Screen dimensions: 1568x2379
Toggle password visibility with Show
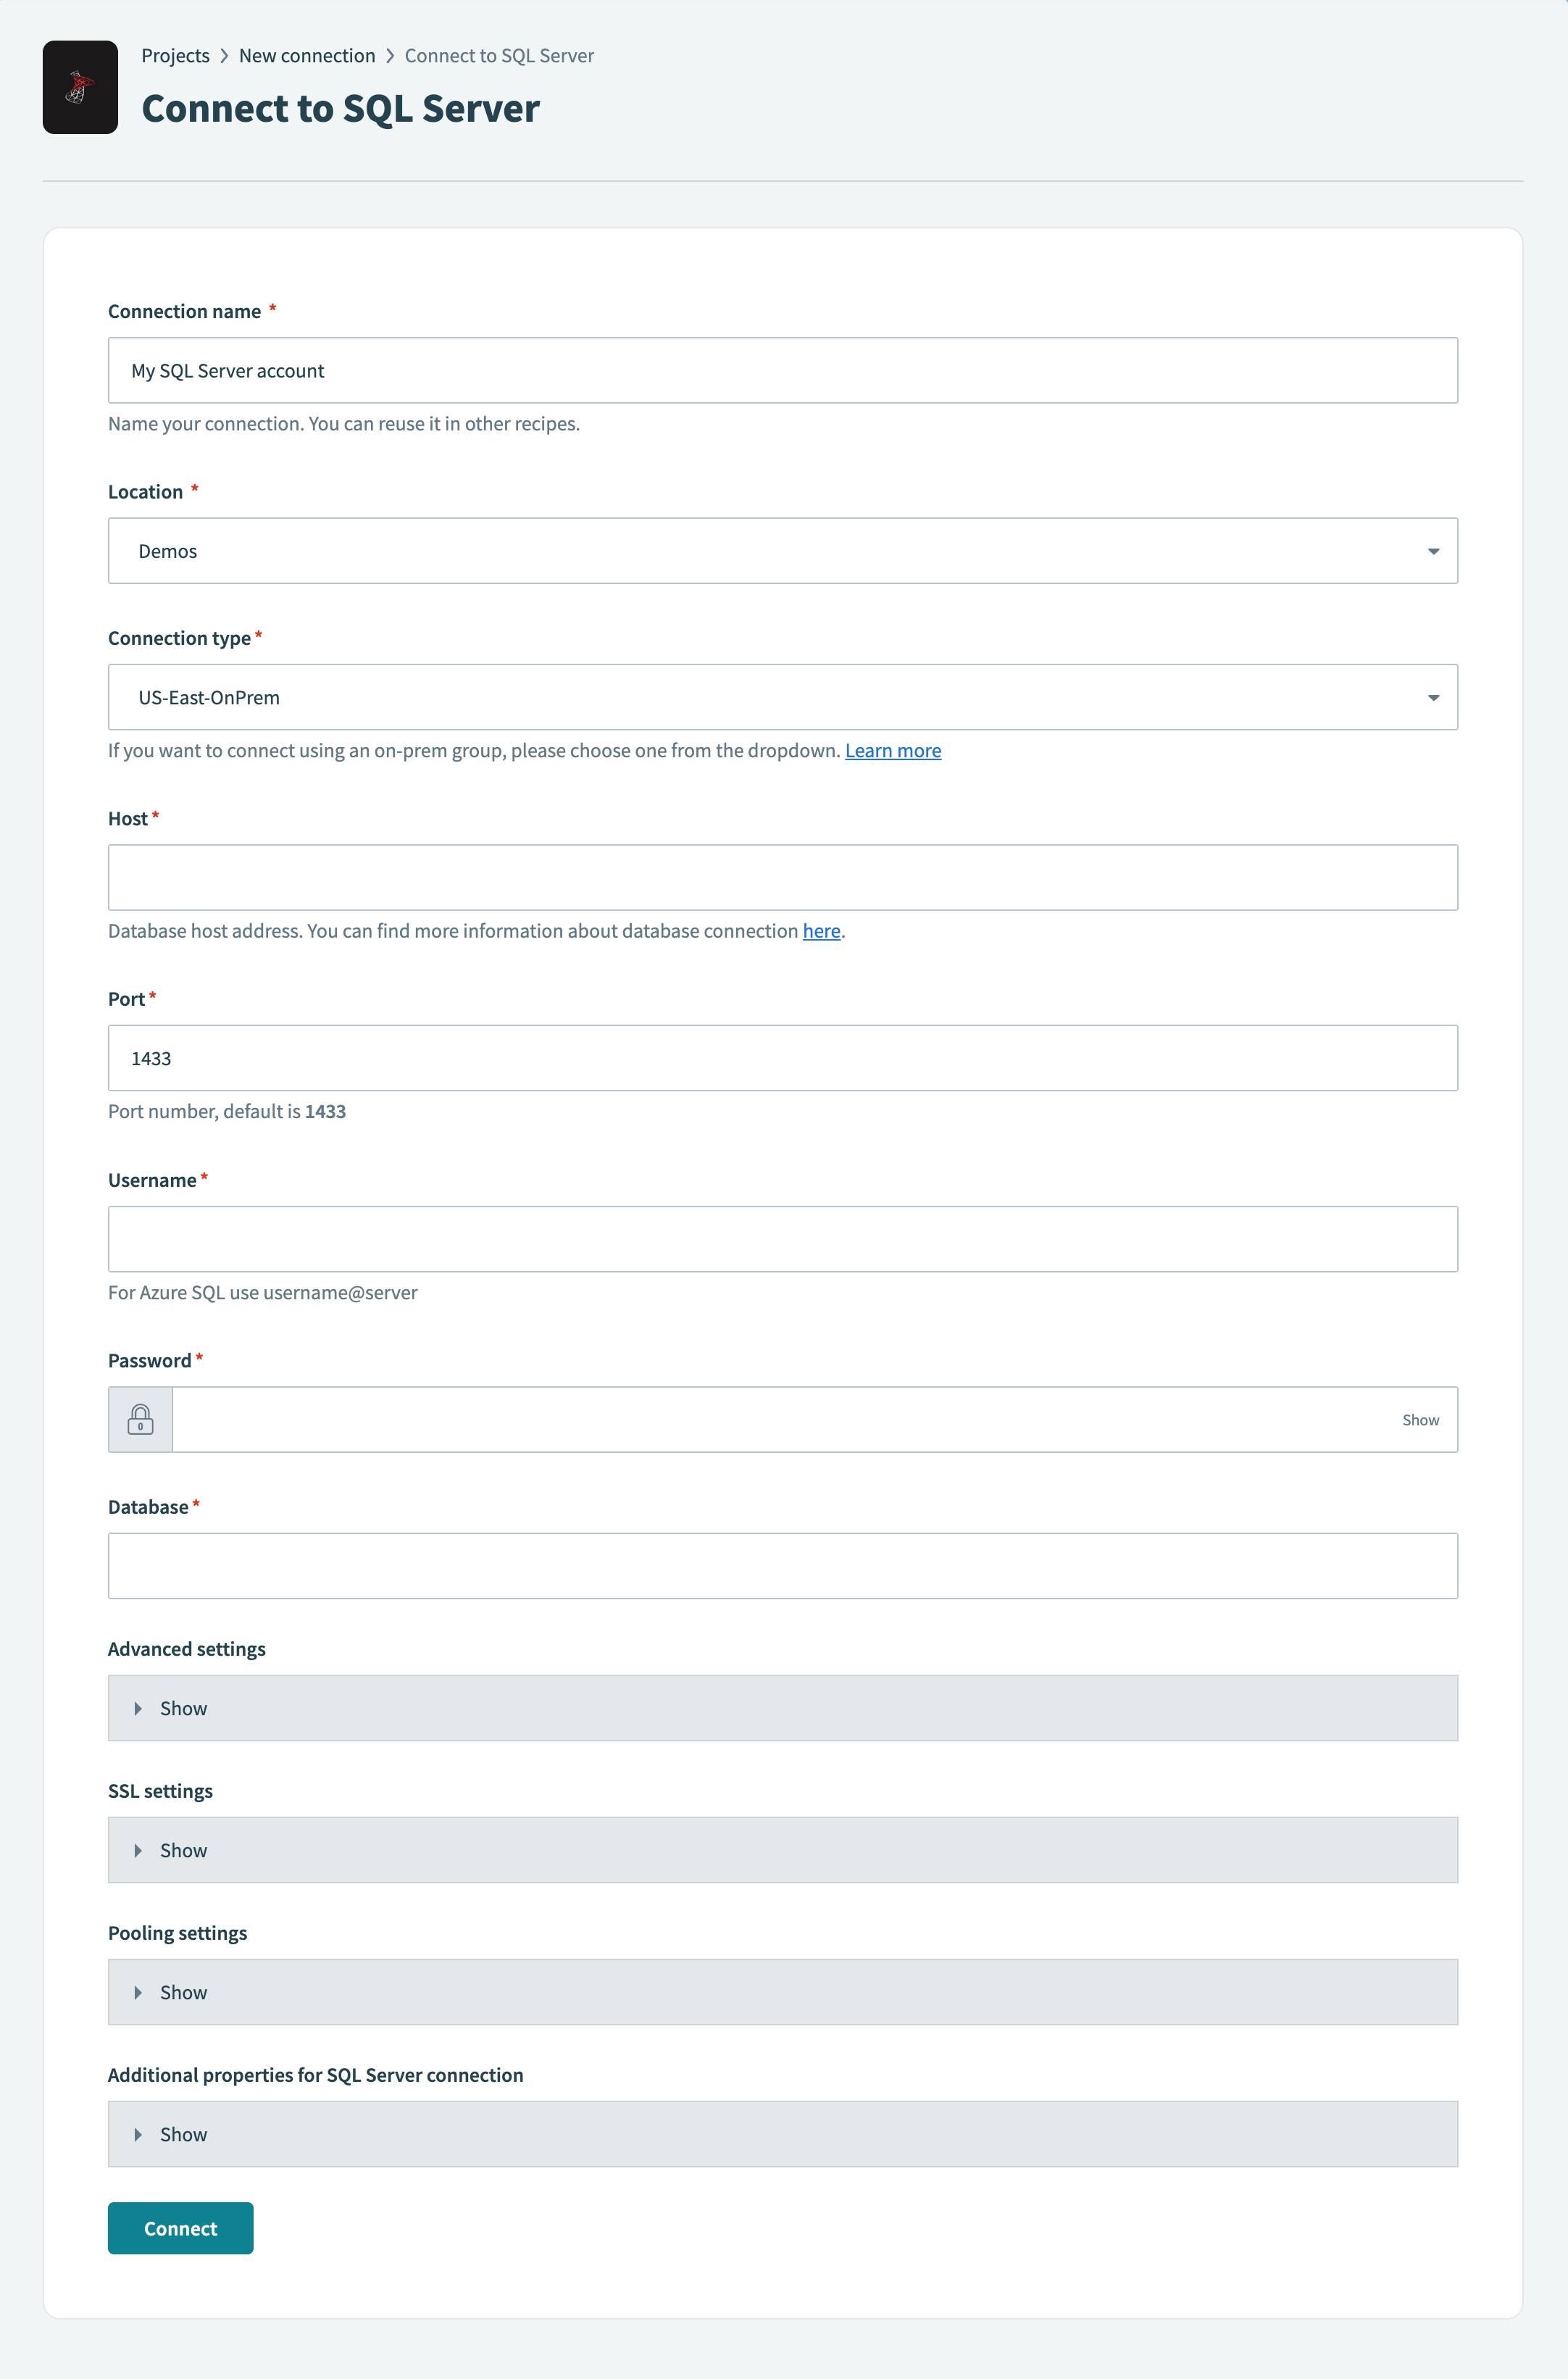pos(1420,1420)
